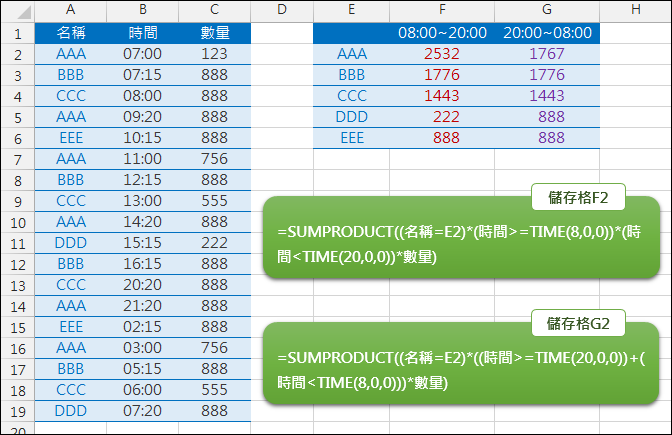
Task: Click summary value 1767
Action: (x=547, y=54)
